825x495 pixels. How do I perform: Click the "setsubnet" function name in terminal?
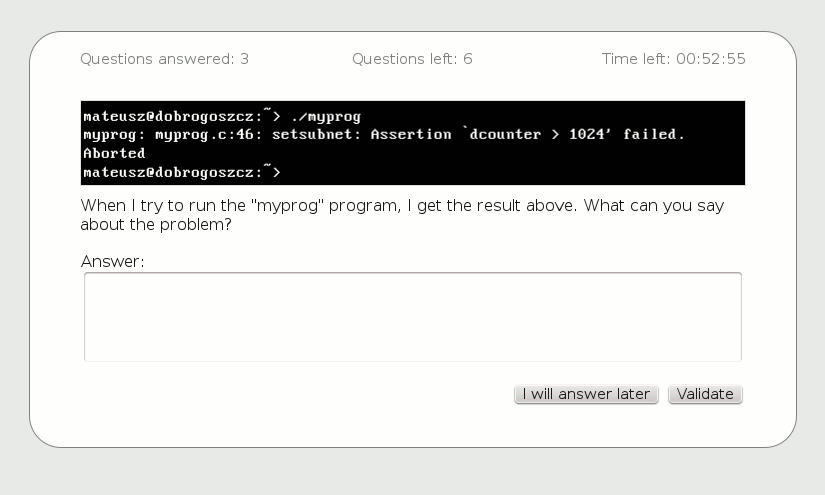(x=312, y=135)
